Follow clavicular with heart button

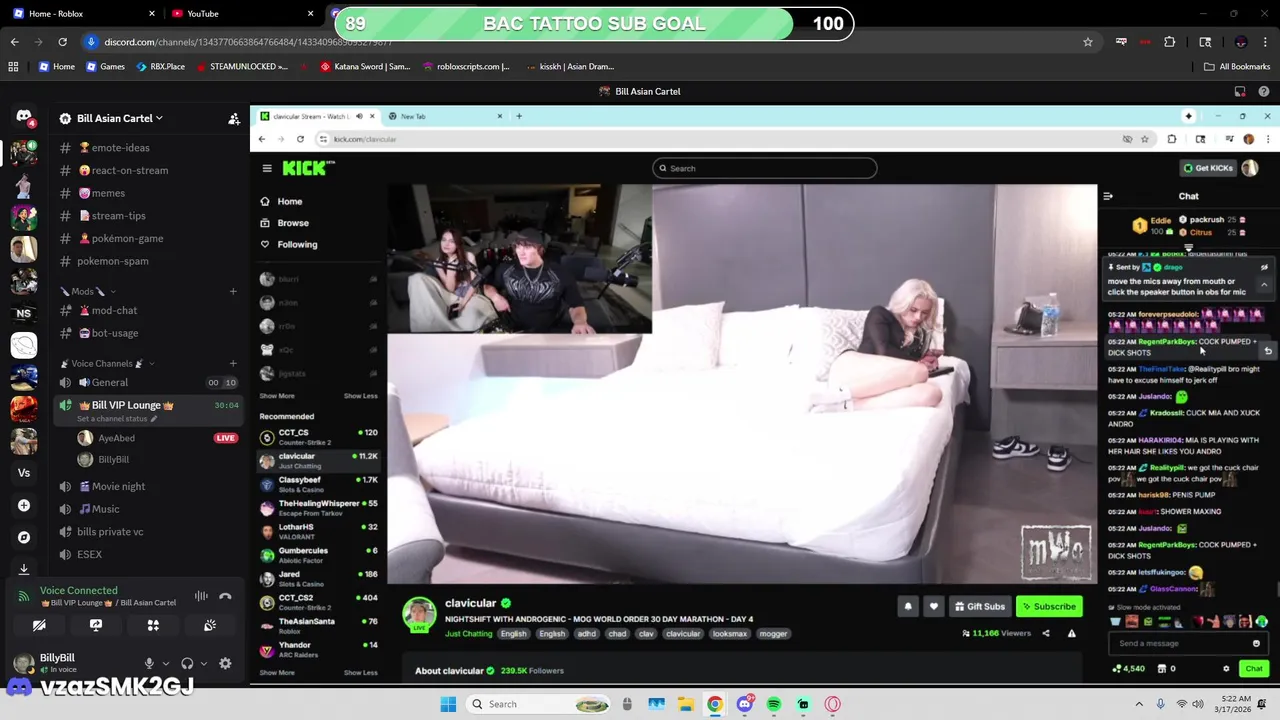[934, 606]
